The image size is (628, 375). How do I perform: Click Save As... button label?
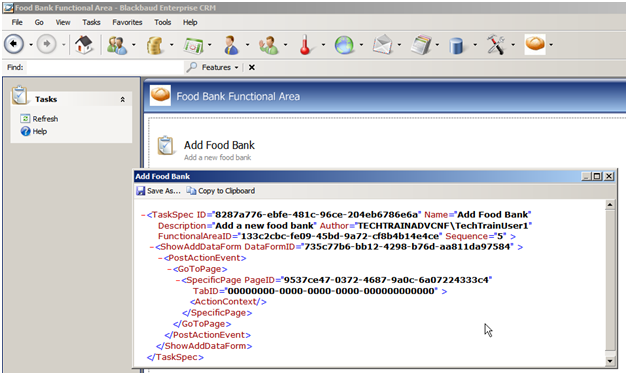click(164, 191)
